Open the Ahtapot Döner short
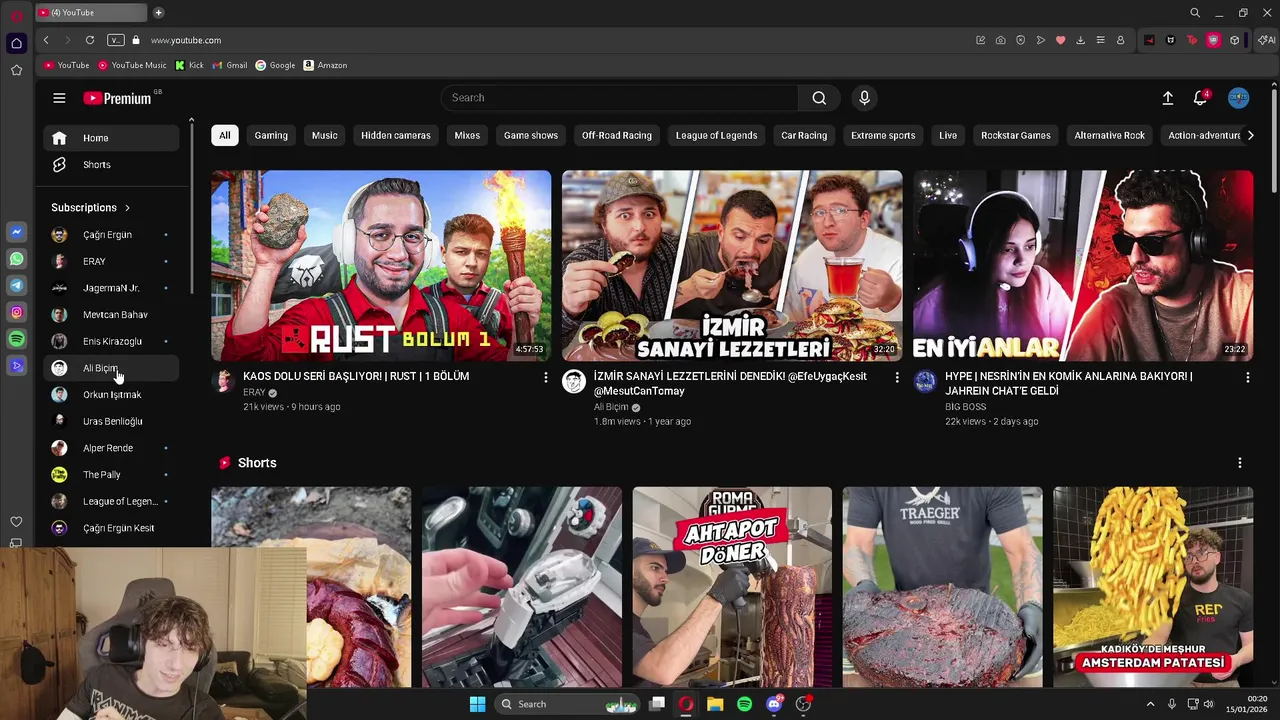 (x=732, y=587)
